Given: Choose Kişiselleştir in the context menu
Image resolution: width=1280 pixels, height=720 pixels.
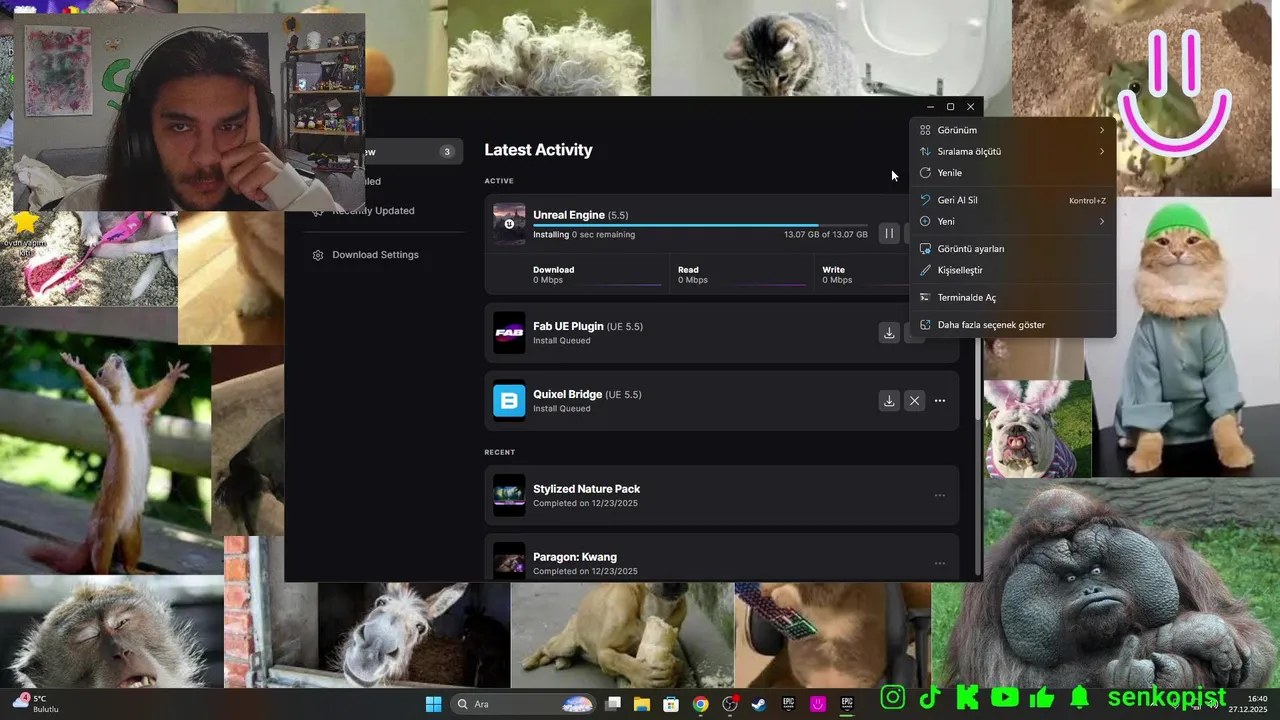Looking at the screenshot, I should pyautogui.click(x=1012, y=270).
